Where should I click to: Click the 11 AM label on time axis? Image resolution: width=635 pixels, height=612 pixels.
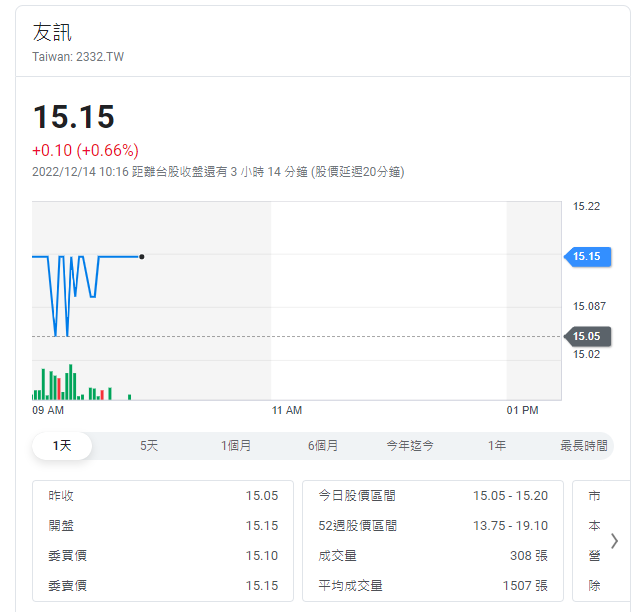[x=287, y=410]
